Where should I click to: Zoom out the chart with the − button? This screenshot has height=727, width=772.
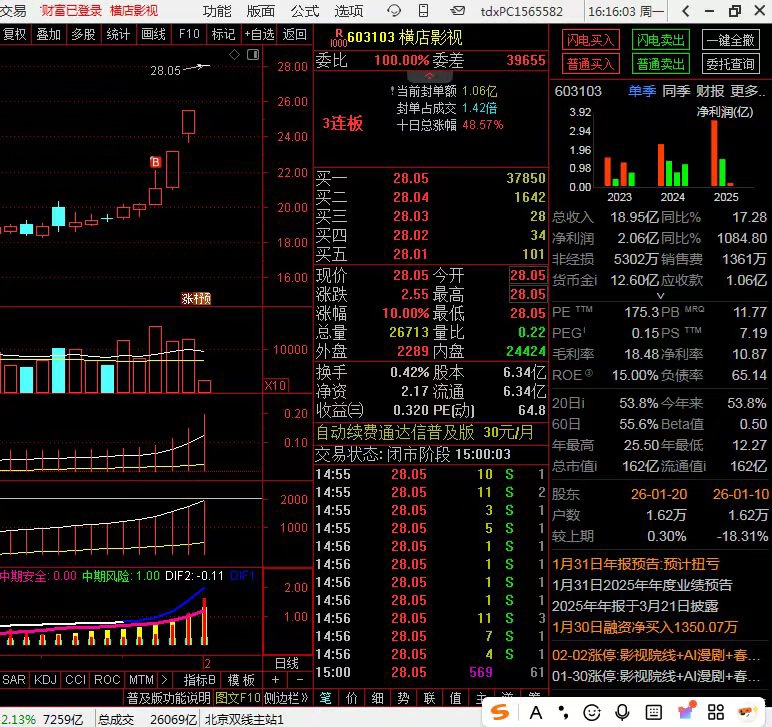click(x=299, y=680)
